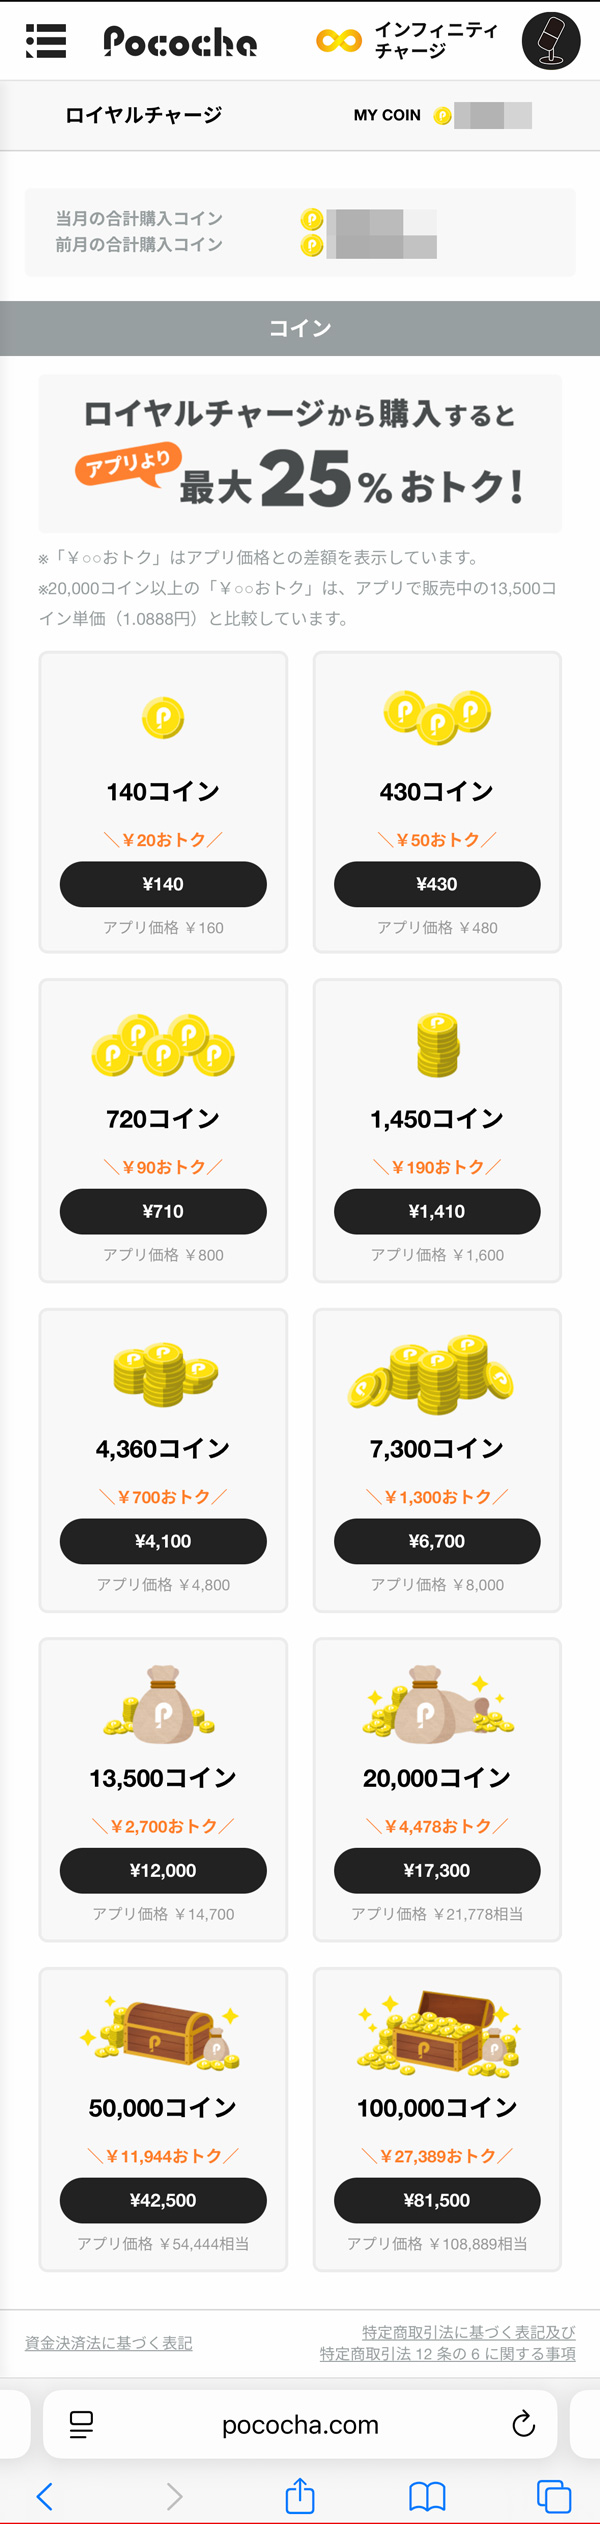The height and width of the screenshot is (2524, 600).
Task: Open the Infinity Charge icon
Action: point(339,40)
